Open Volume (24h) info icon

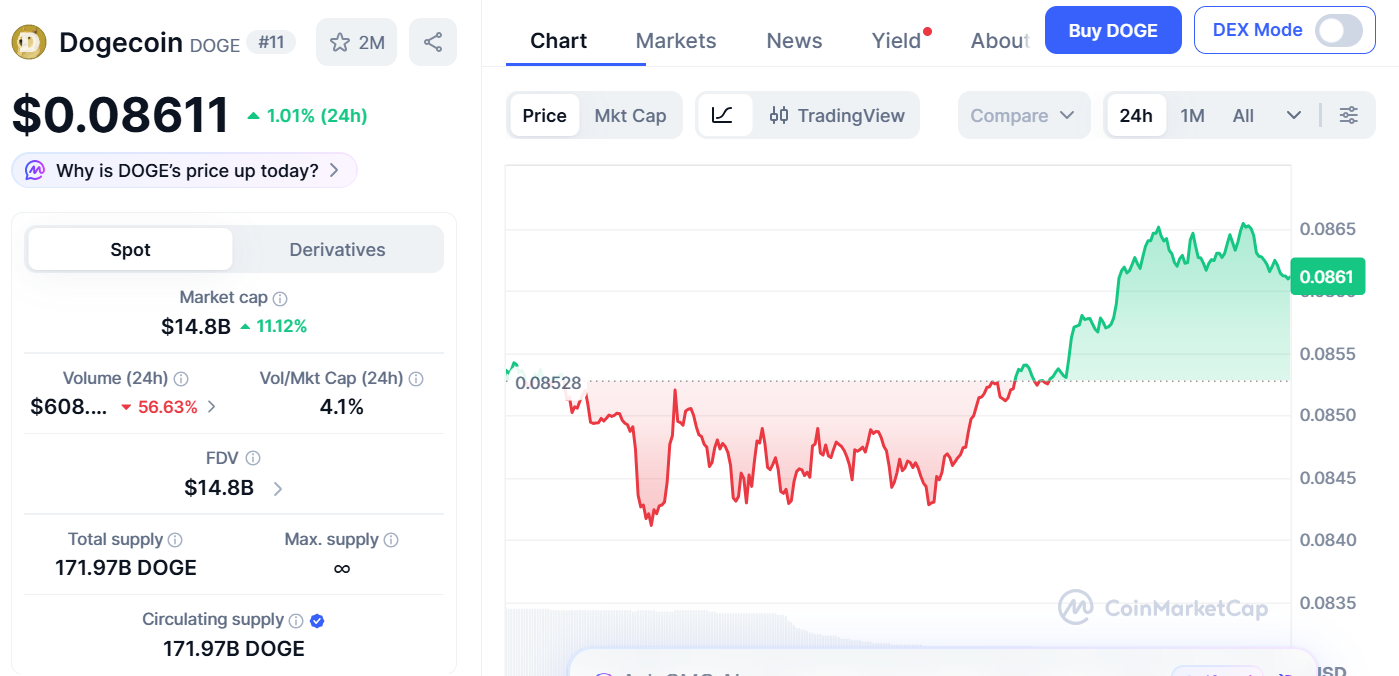point(181,379)
